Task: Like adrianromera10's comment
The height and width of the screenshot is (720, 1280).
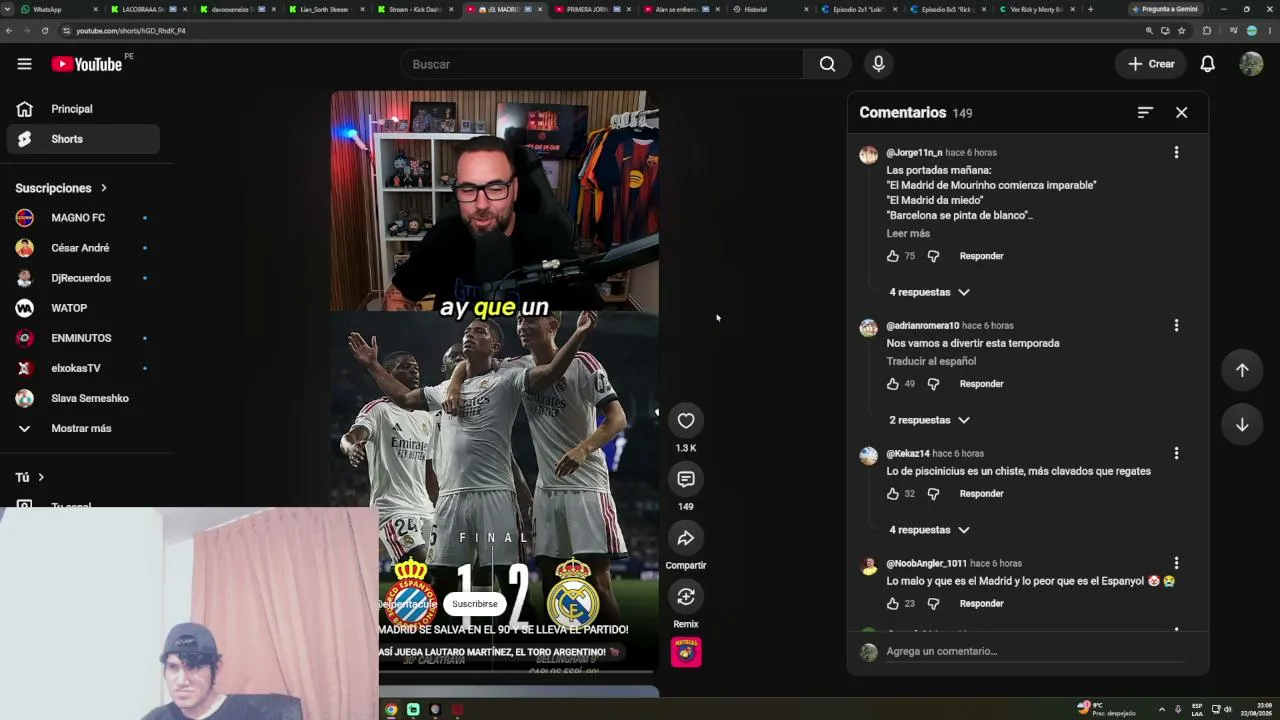Action: [893, 384]
